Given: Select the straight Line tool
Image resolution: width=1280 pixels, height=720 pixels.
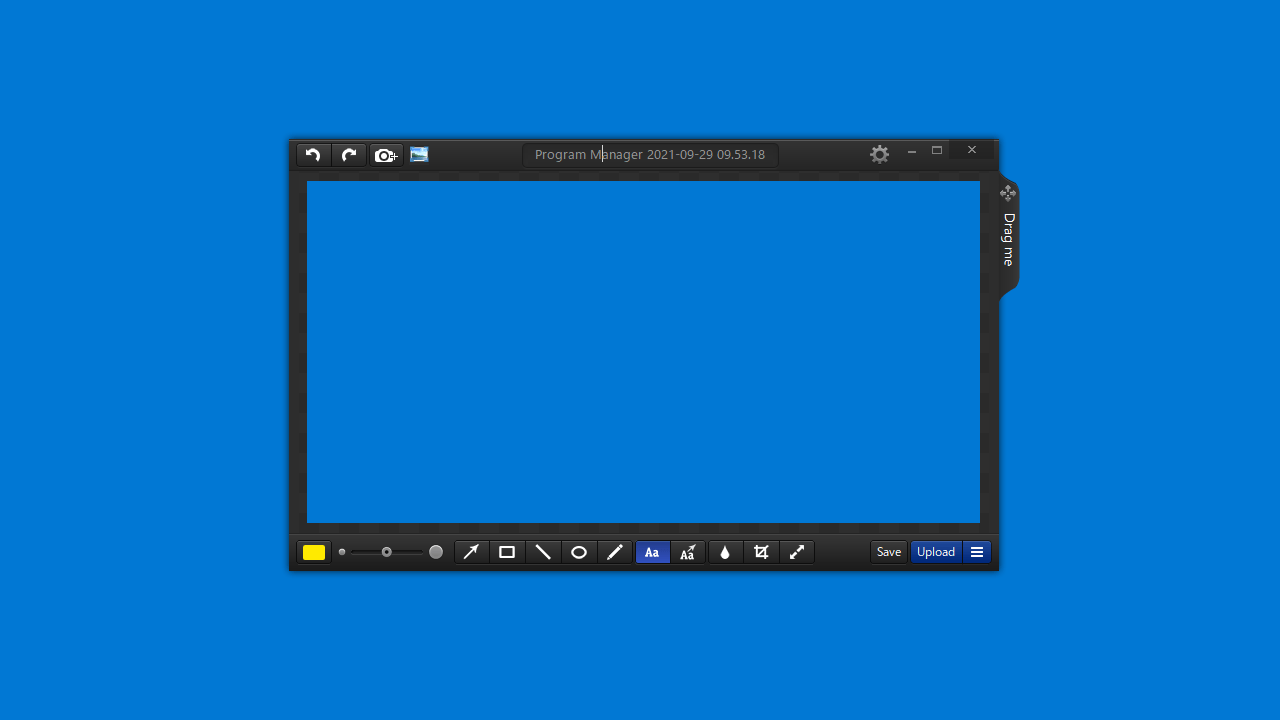Looking at the screenshot, I should coord(543,552).
